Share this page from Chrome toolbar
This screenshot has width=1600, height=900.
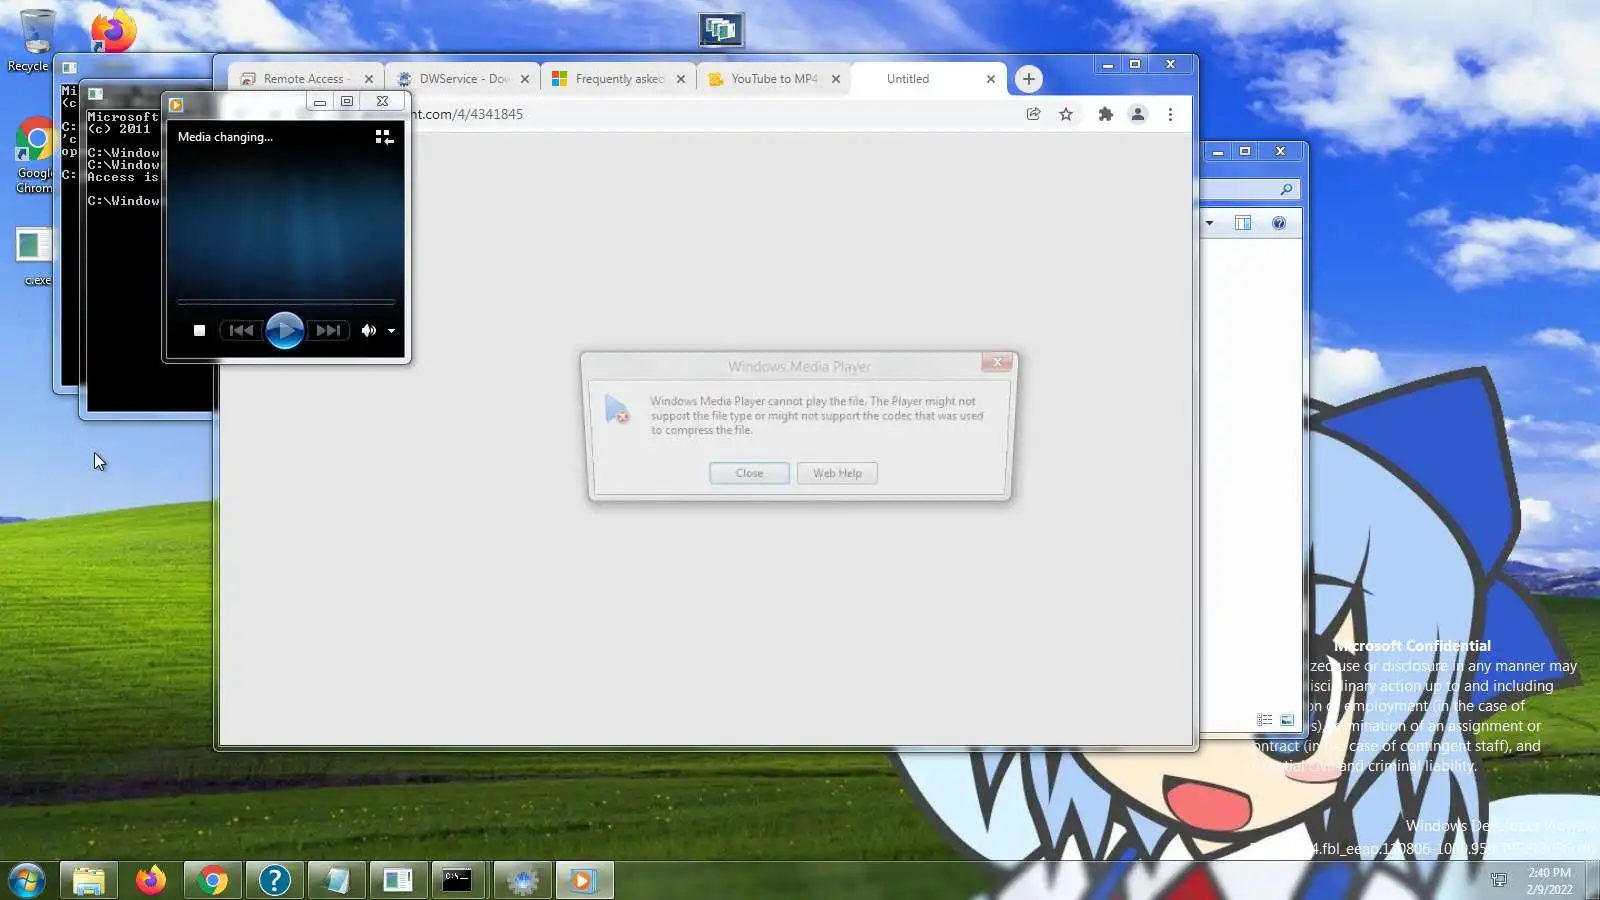[1034, 114]
